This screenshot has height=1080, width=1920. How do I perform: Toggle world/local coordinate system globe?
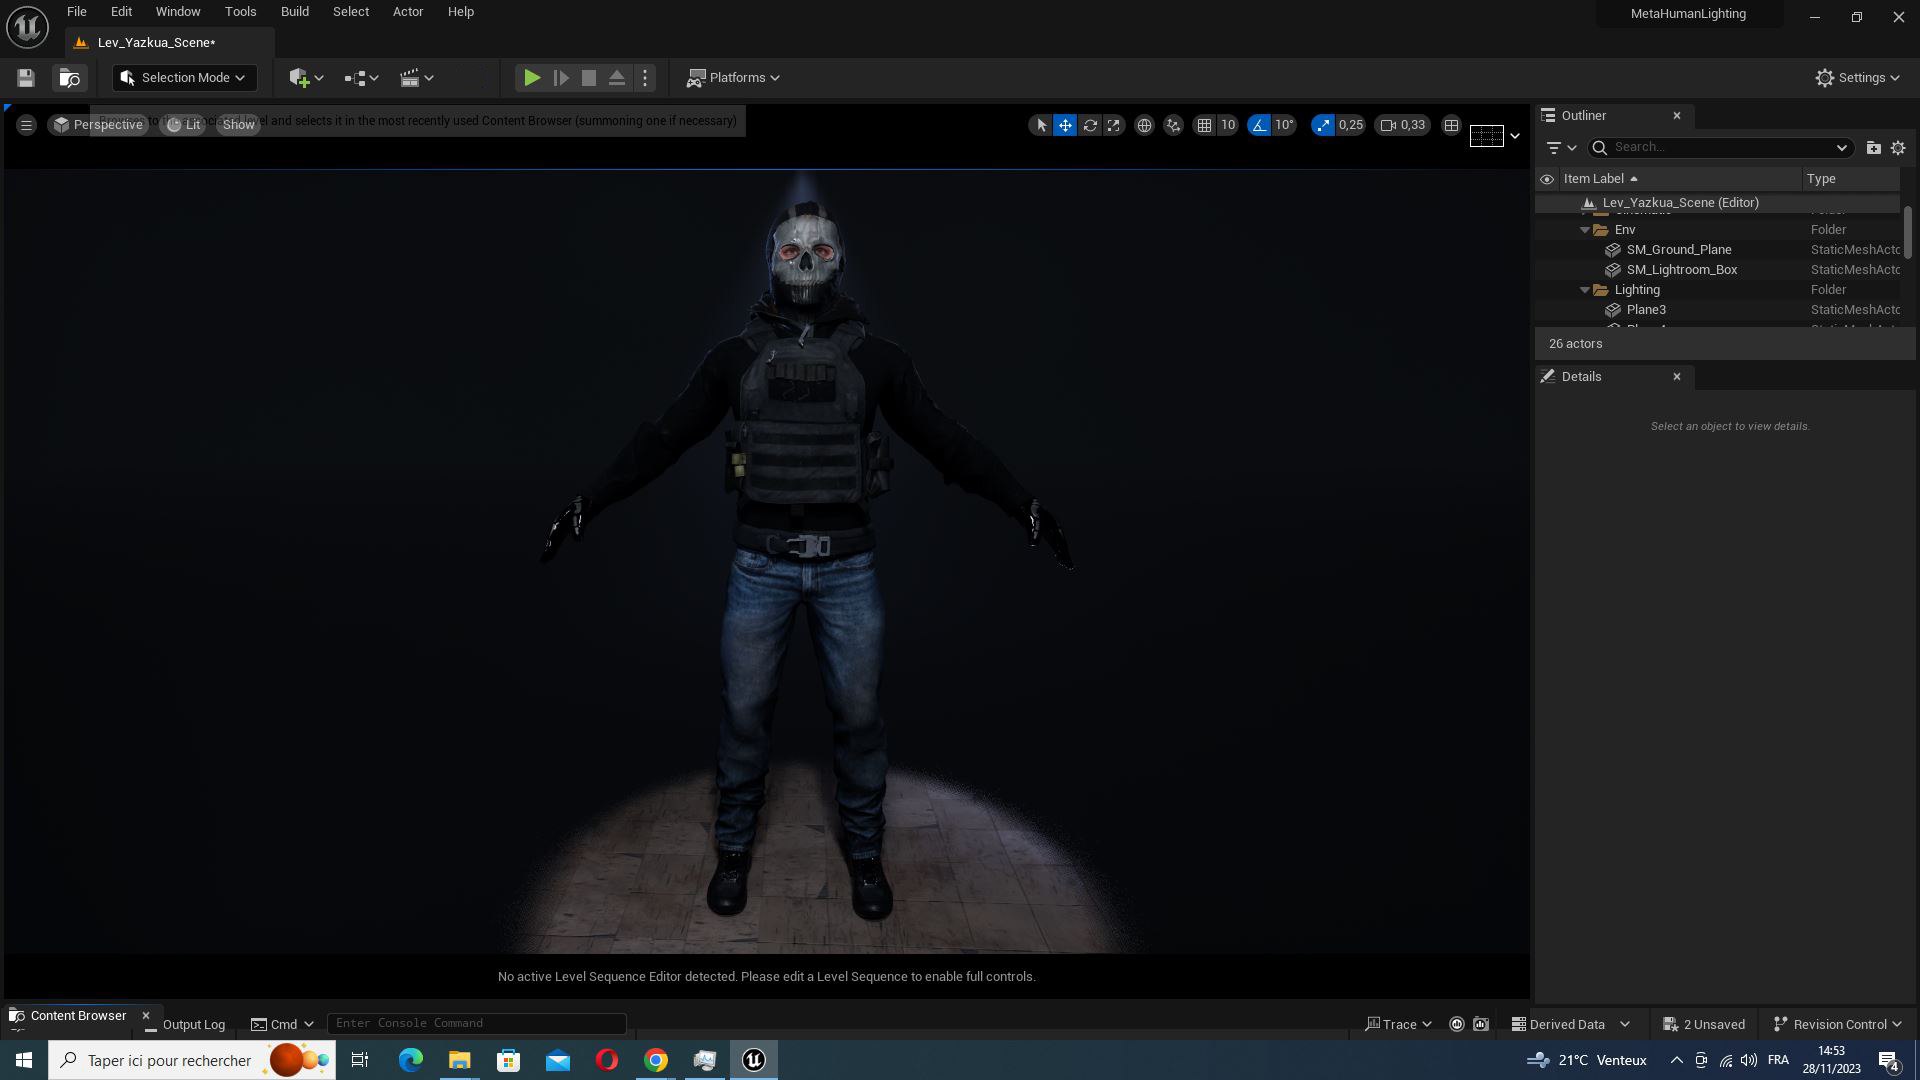[x=1144, y=125]
